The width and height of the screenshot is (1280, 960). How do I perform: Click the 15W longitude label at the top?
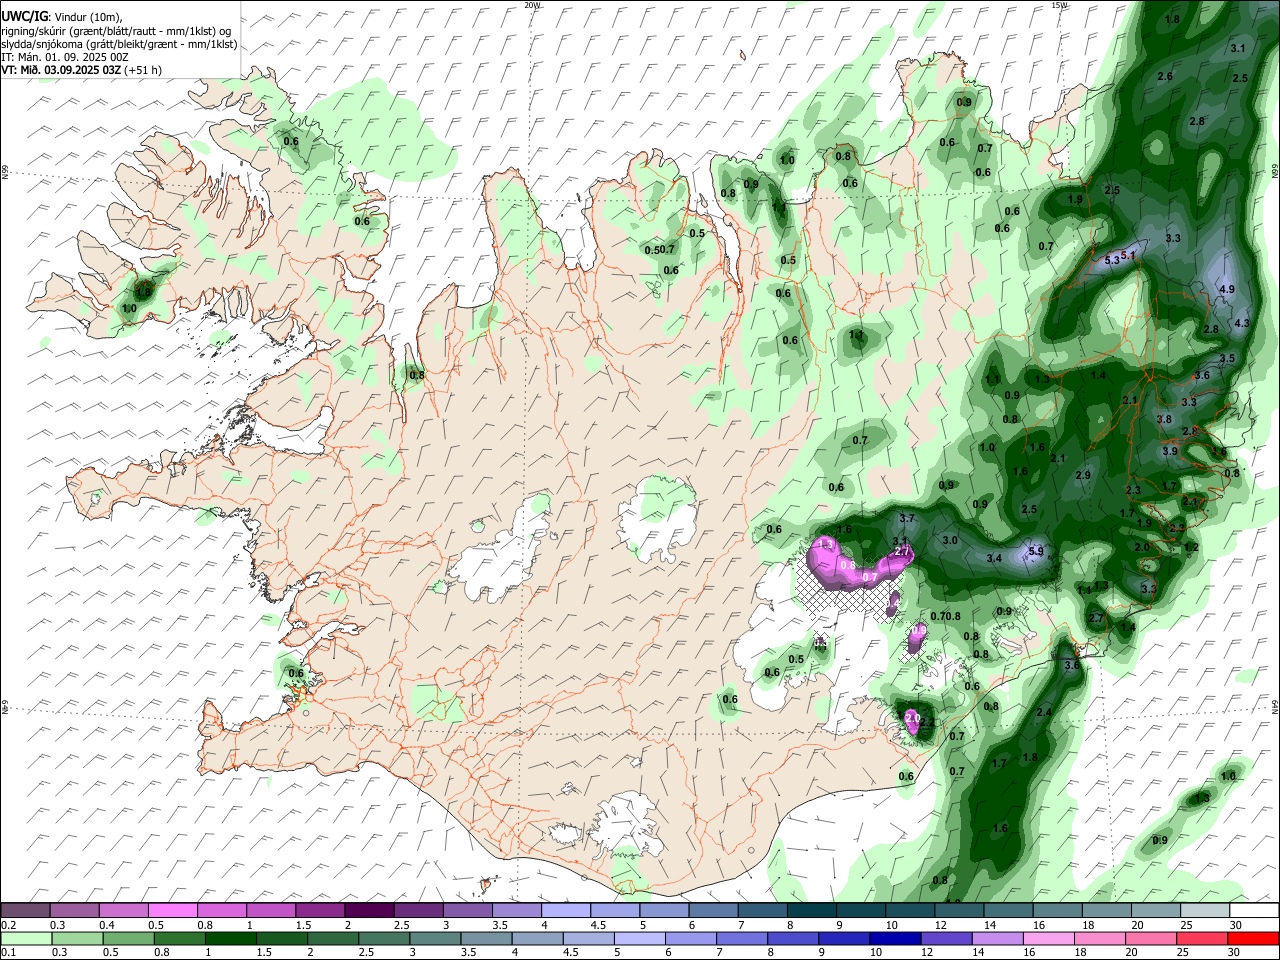coord(1060,5)
